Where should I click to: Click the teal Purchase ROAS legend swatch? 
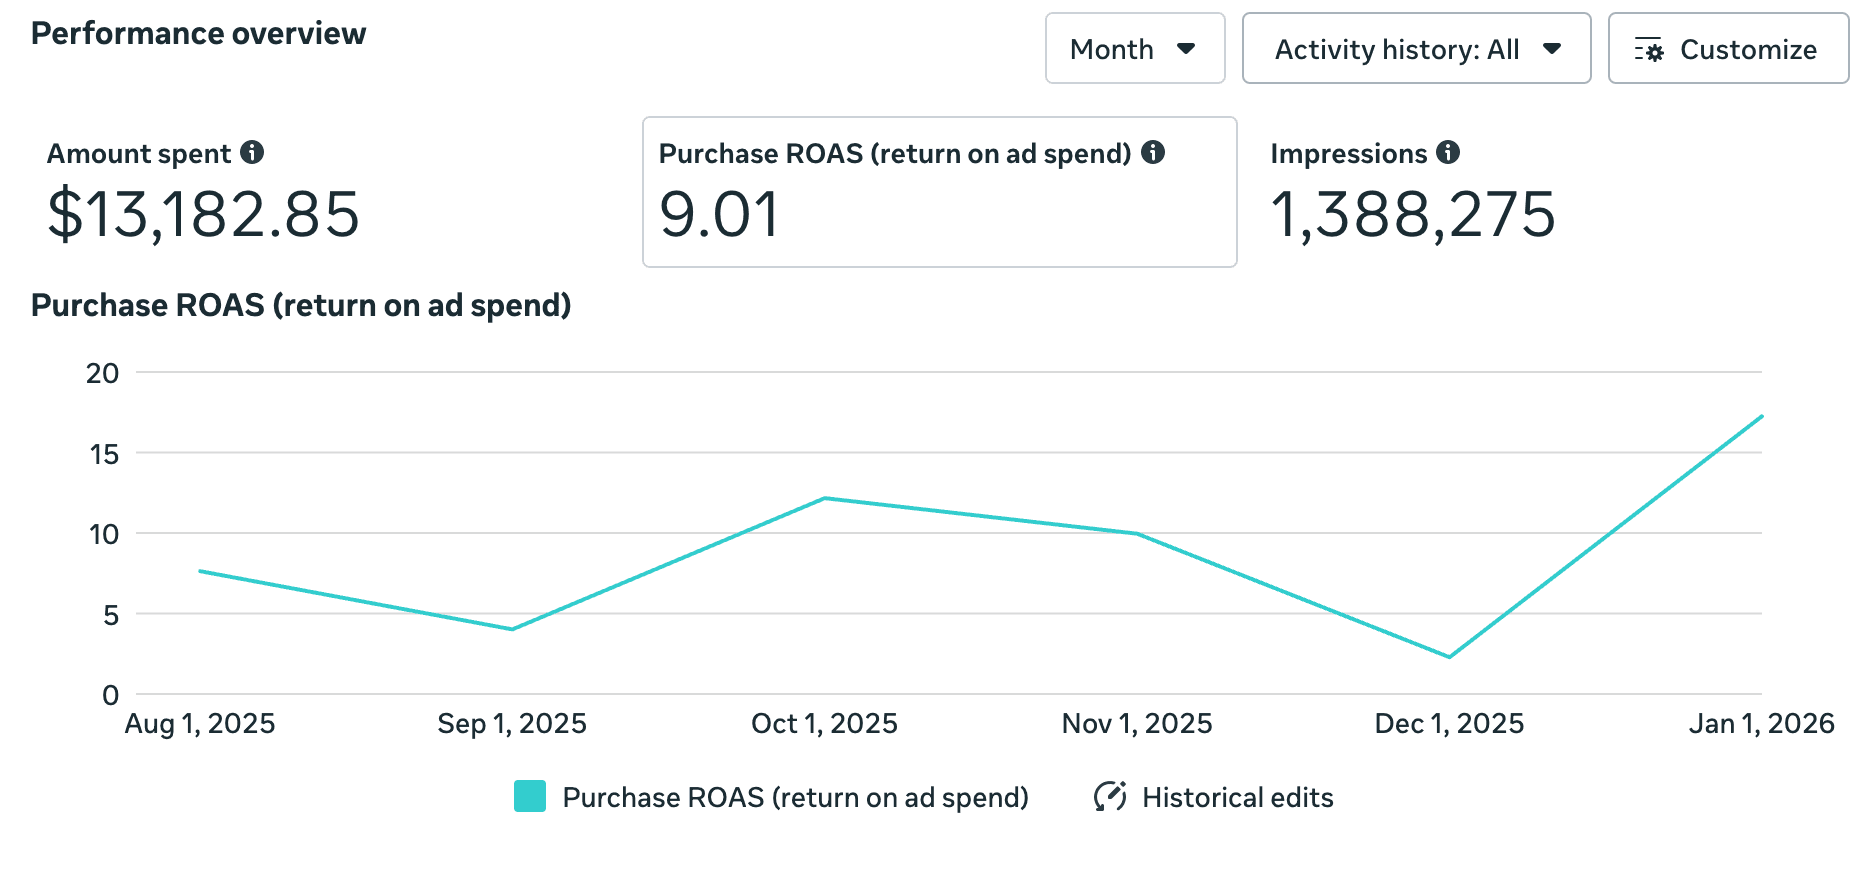[530, 797]
